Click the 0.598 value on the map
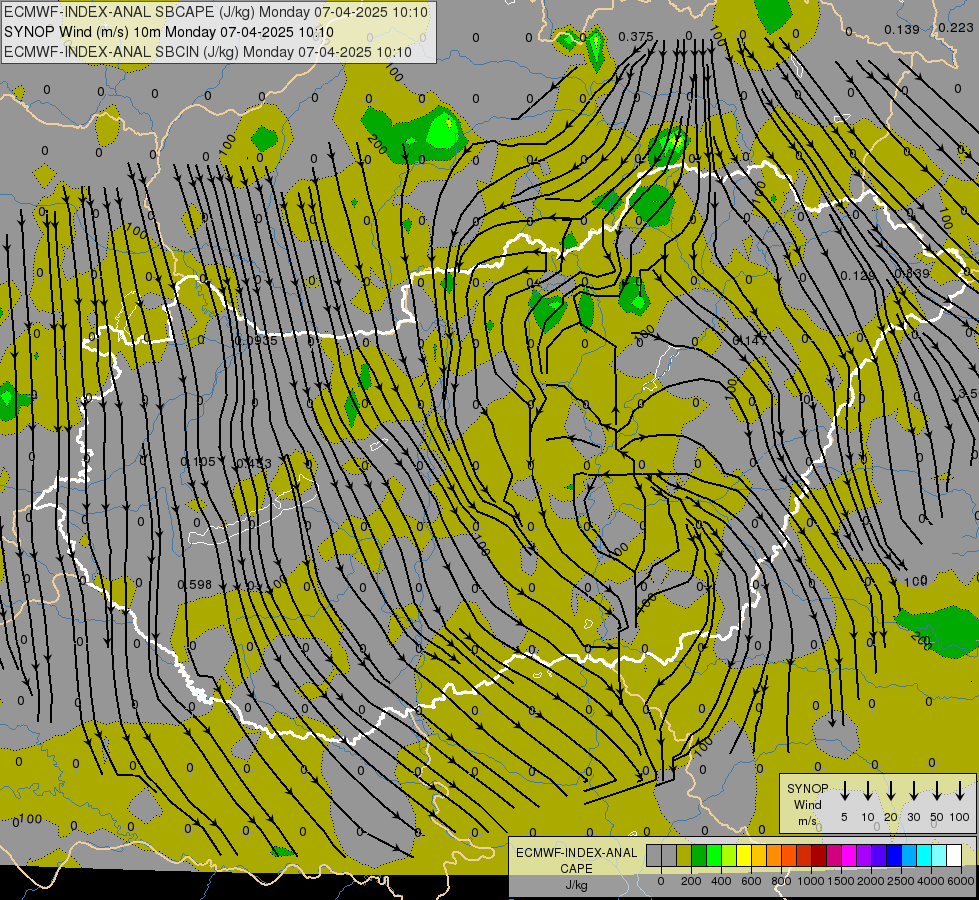The height and width of the screenshot is (900, 979). tap(195, 585)
